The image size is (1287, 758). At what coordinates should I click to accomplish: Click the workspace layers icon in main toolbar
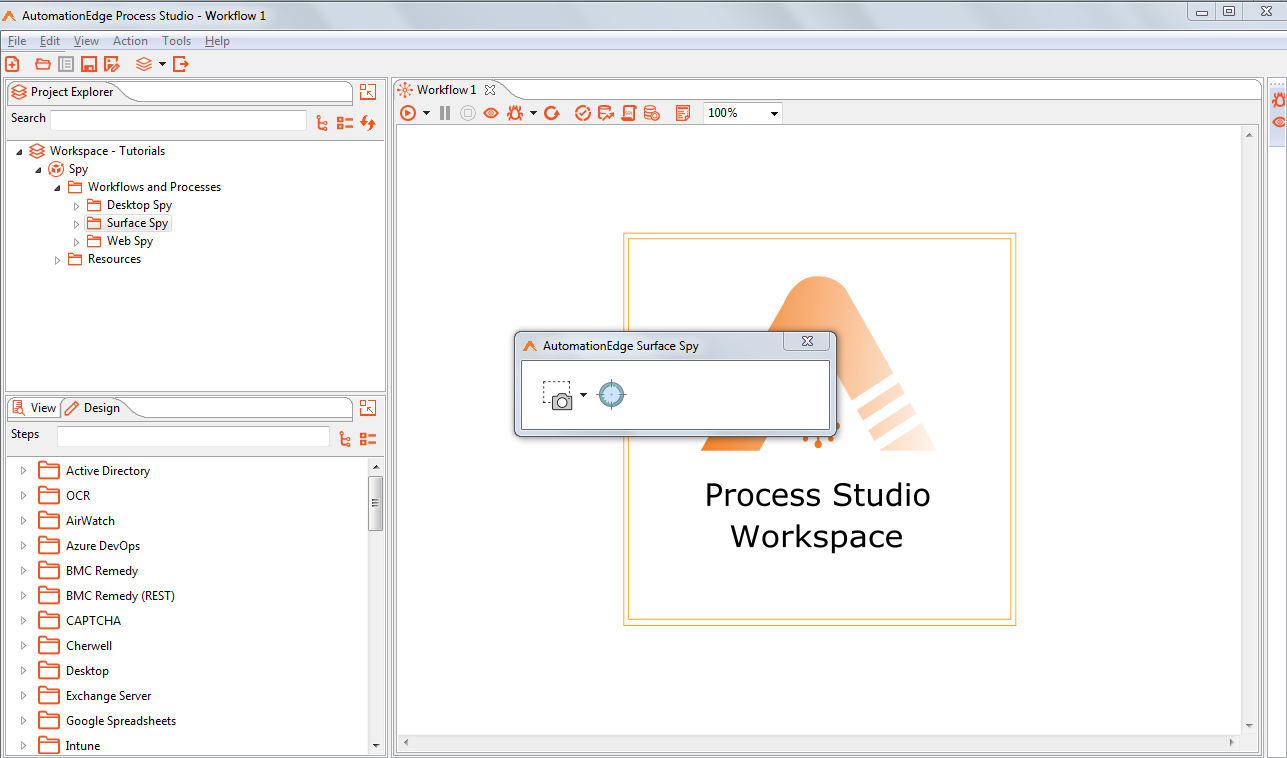144,64
